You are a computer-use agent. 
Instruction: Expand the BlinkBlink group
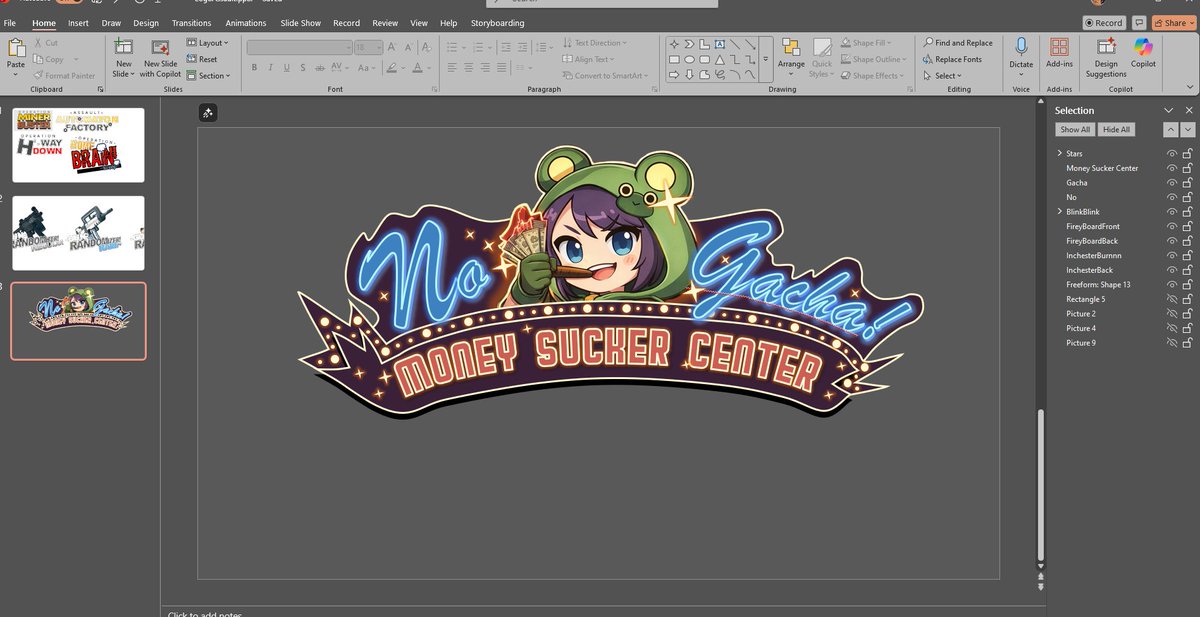tap(1060, 211)
